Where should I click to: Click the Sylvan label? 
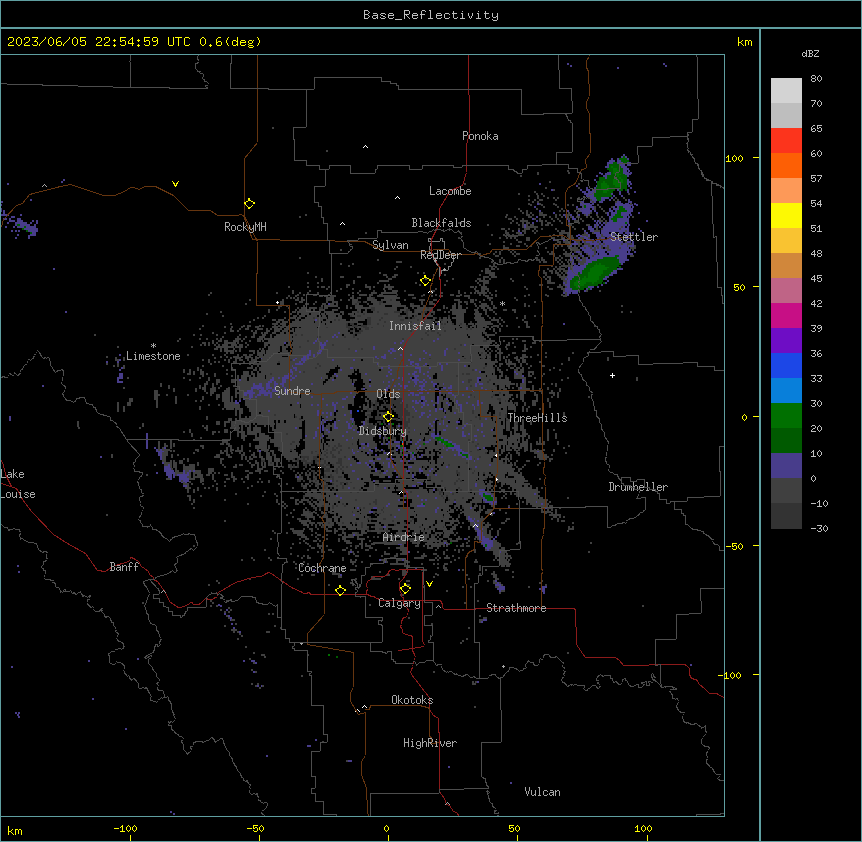(390, 245)
